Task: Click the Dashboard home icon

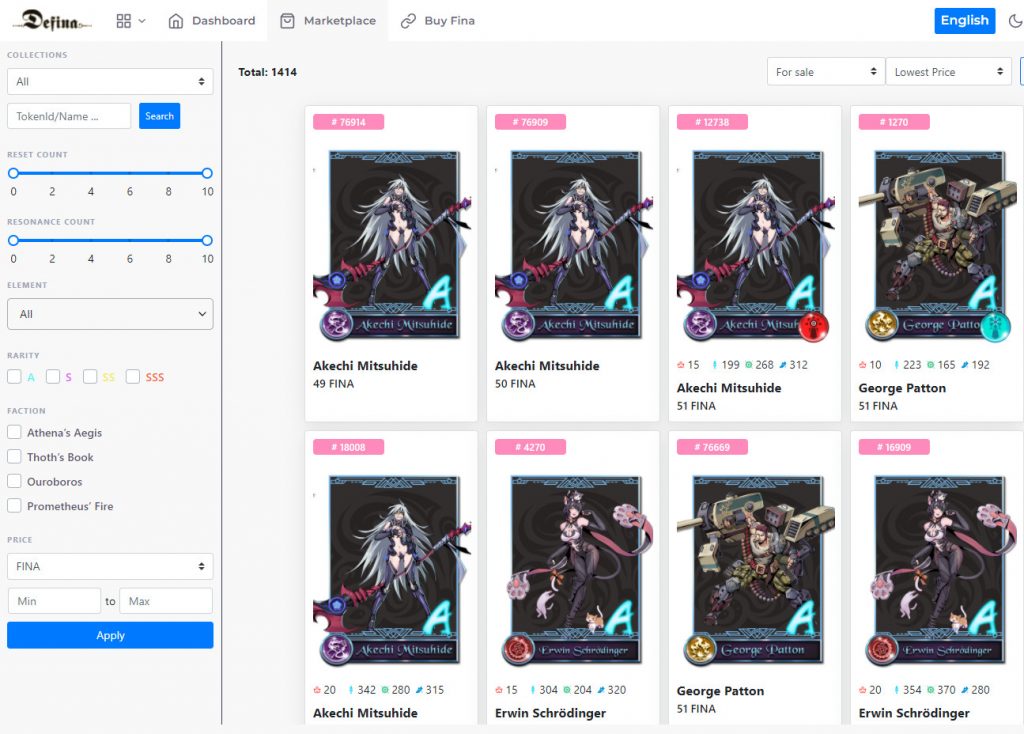Action: click(x=176, y=21)
